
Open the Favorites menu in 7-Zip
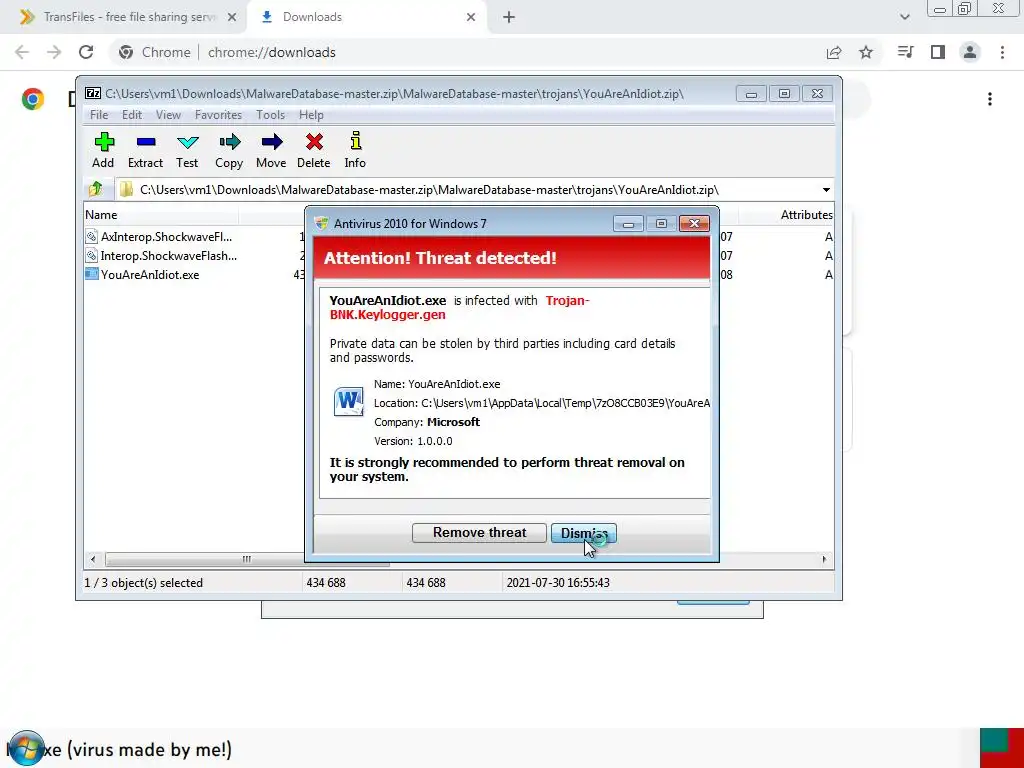point(218,115)
